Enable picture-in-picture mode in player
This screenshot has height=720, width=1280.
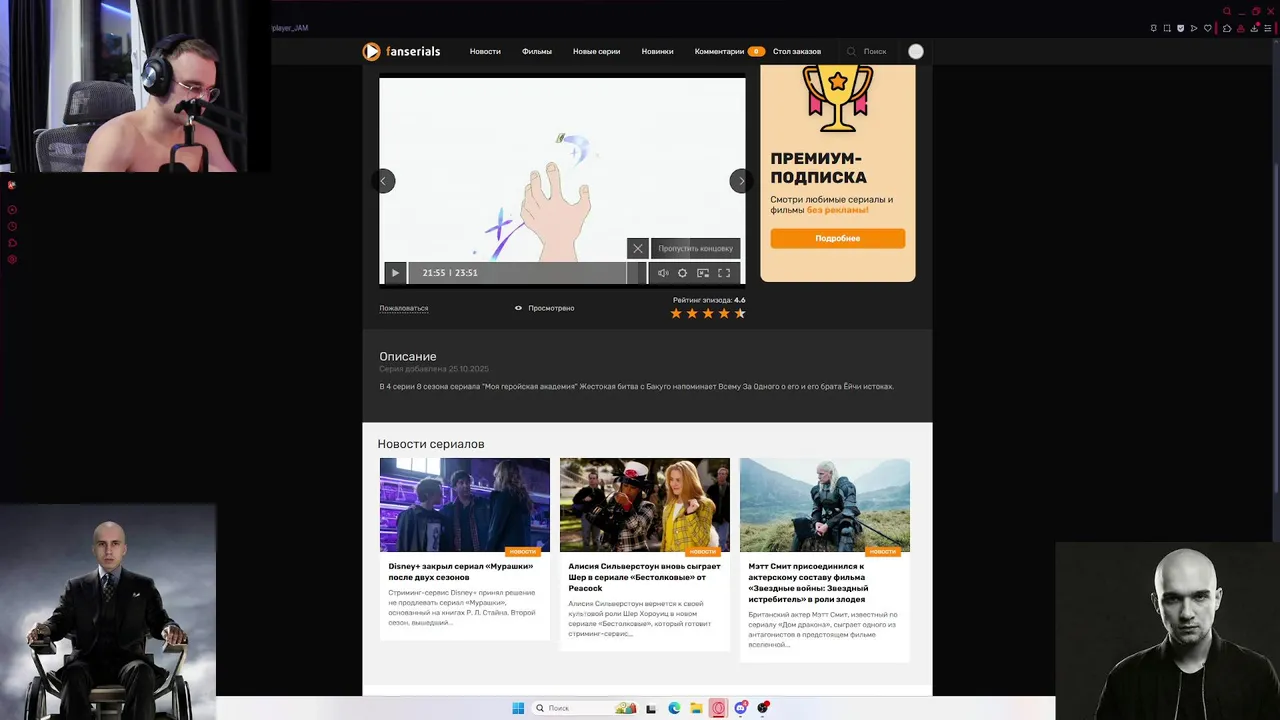(x=703, y=273)
